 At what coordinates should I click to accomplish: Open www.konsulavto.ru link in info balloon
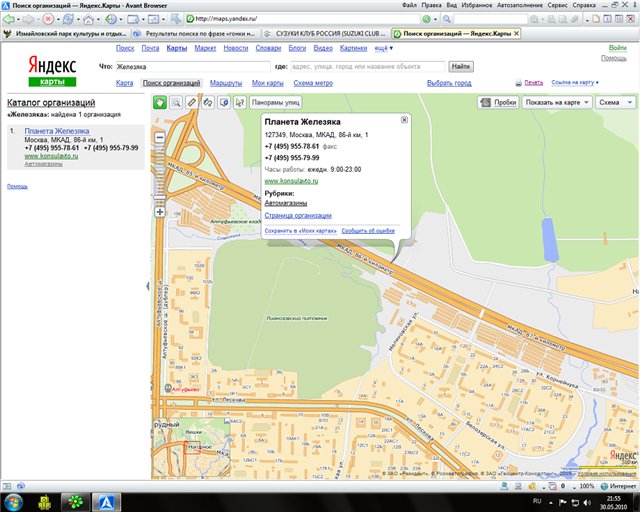tap(291, 181)
